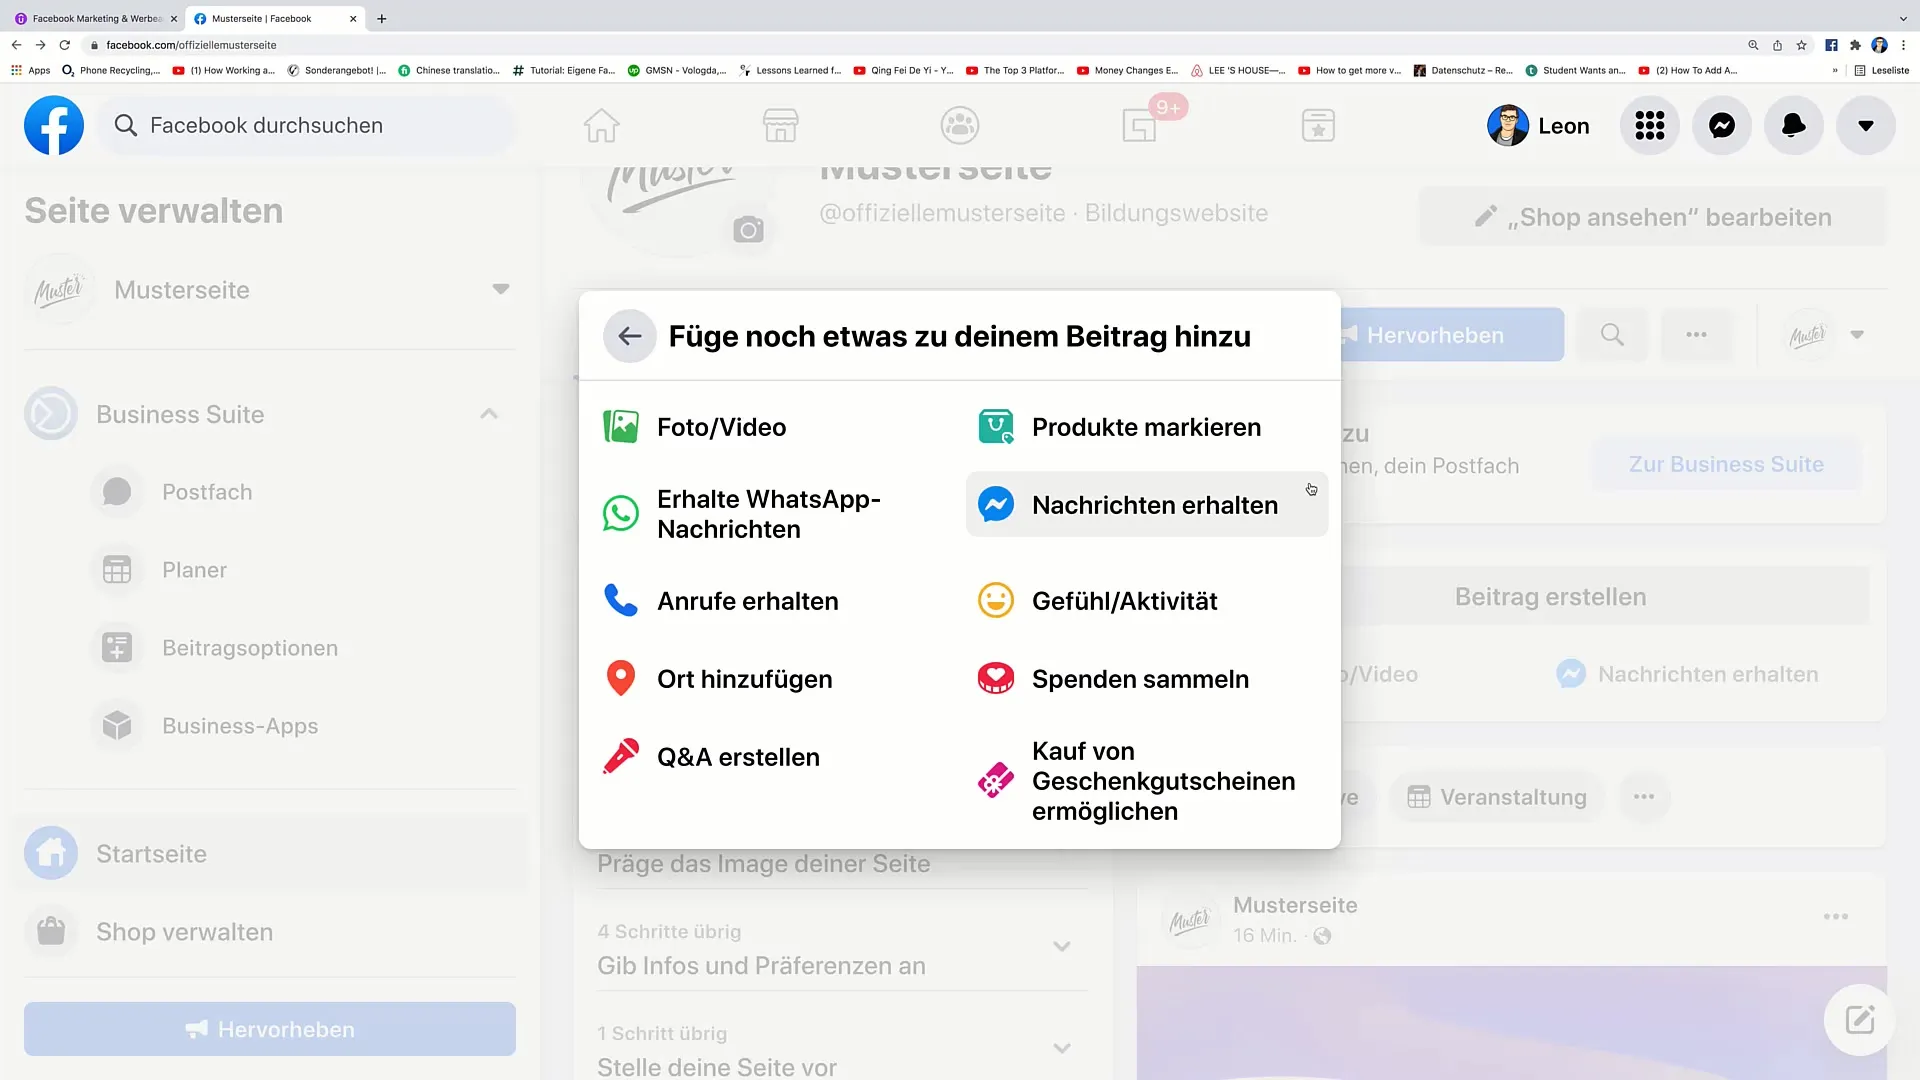
Task: Click the red pin Ort hinzufügen icon
Action: point(621,679)
